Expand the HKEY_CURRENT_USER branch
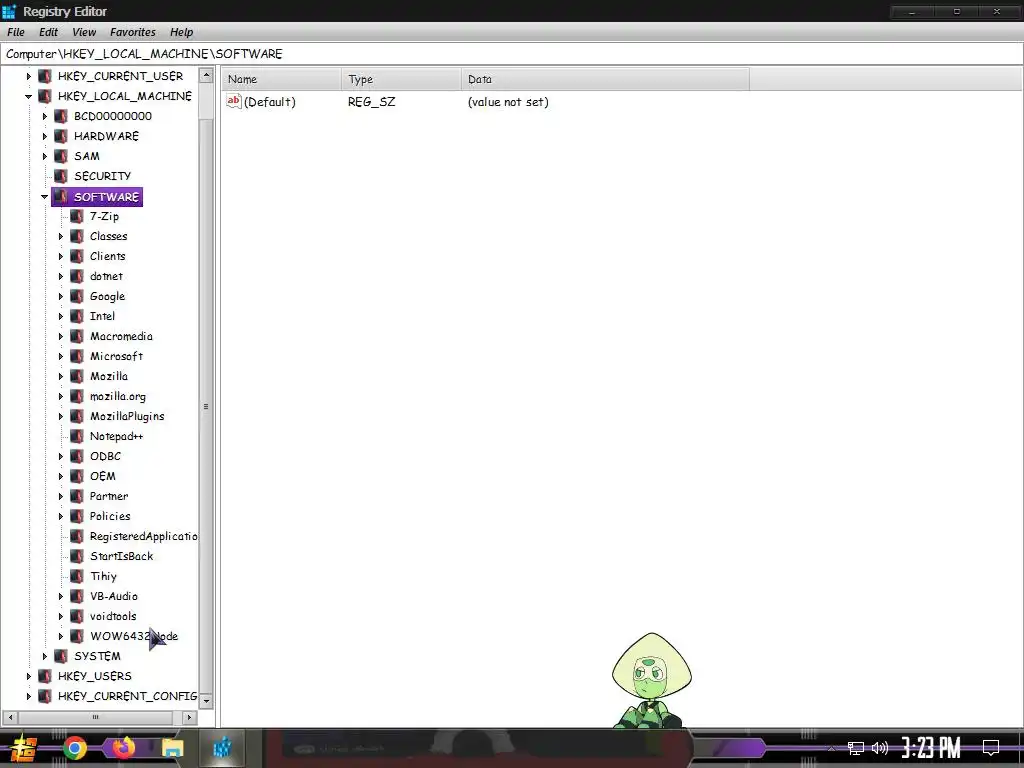1024x768 pixels. pos(29,76)
